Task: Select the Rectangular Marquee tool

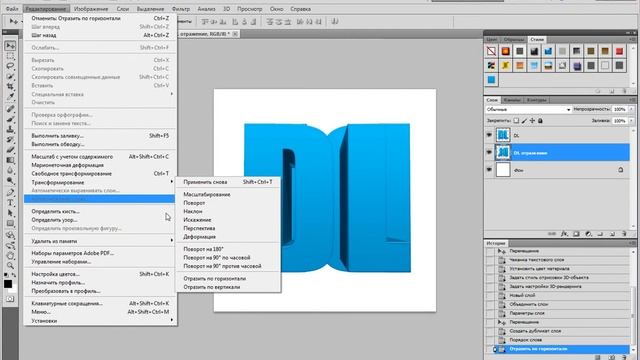Action: (10, 56)
